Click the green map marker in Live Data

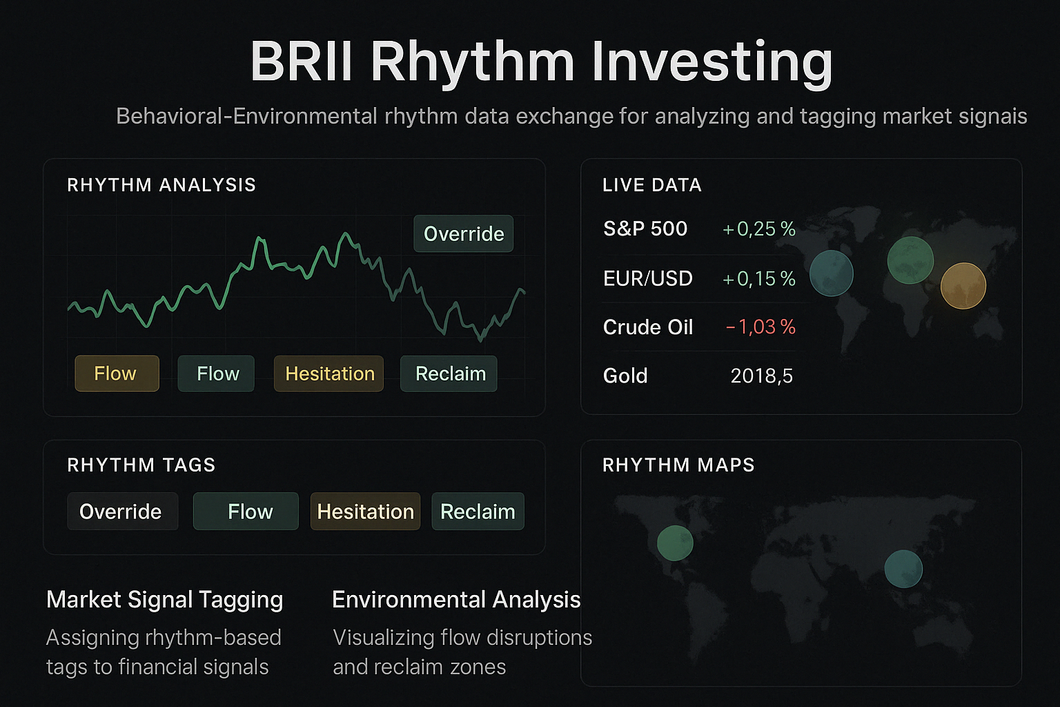click(x=910, y=260)
